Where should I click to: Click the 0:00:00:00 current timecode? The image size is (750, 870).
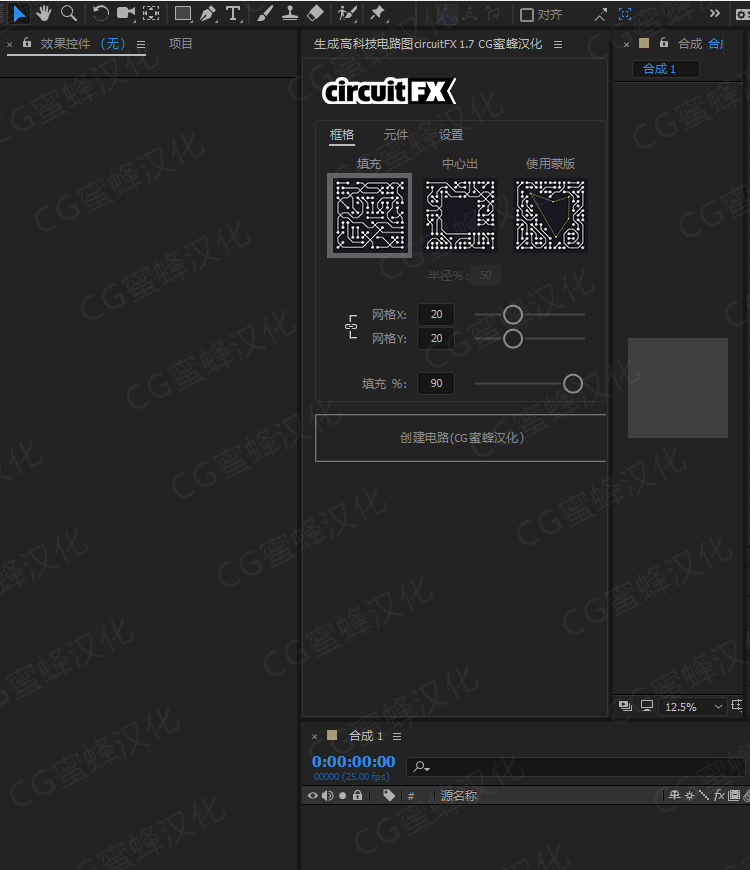[353, 761]
